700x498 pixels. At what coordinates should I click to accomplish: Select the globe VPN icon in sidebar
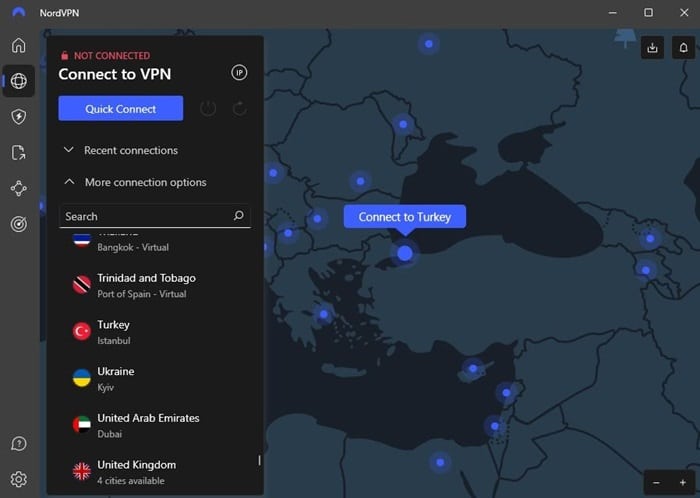pyautogui.click(x=18, y=81)
